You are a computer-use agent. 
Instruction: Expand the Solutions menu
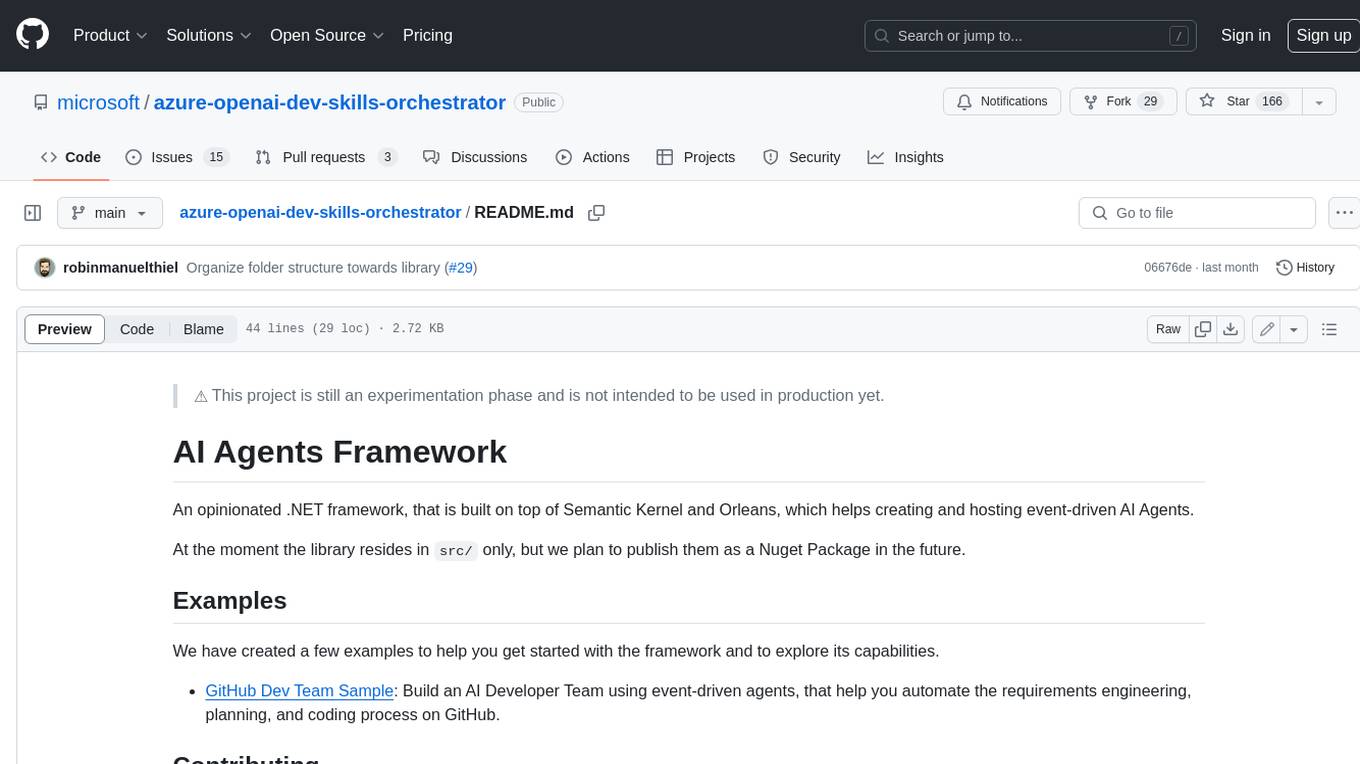pos(209,35)
